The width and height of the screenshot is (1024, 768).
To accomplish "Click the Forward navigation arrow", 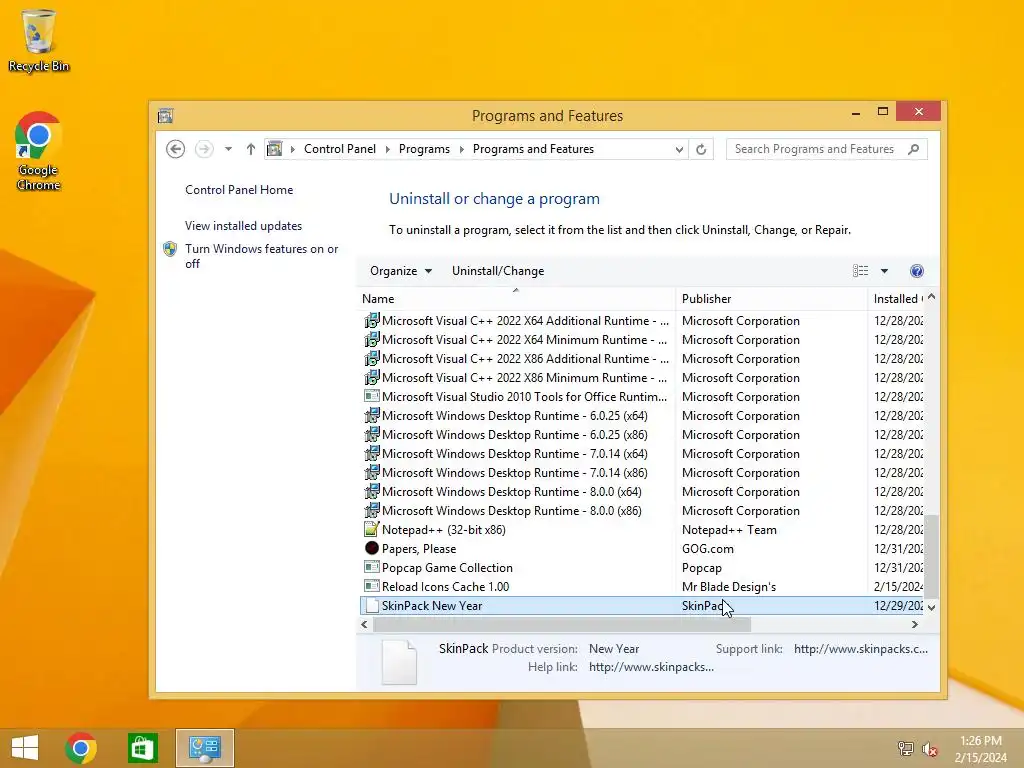I will click(x=204, y=149).
